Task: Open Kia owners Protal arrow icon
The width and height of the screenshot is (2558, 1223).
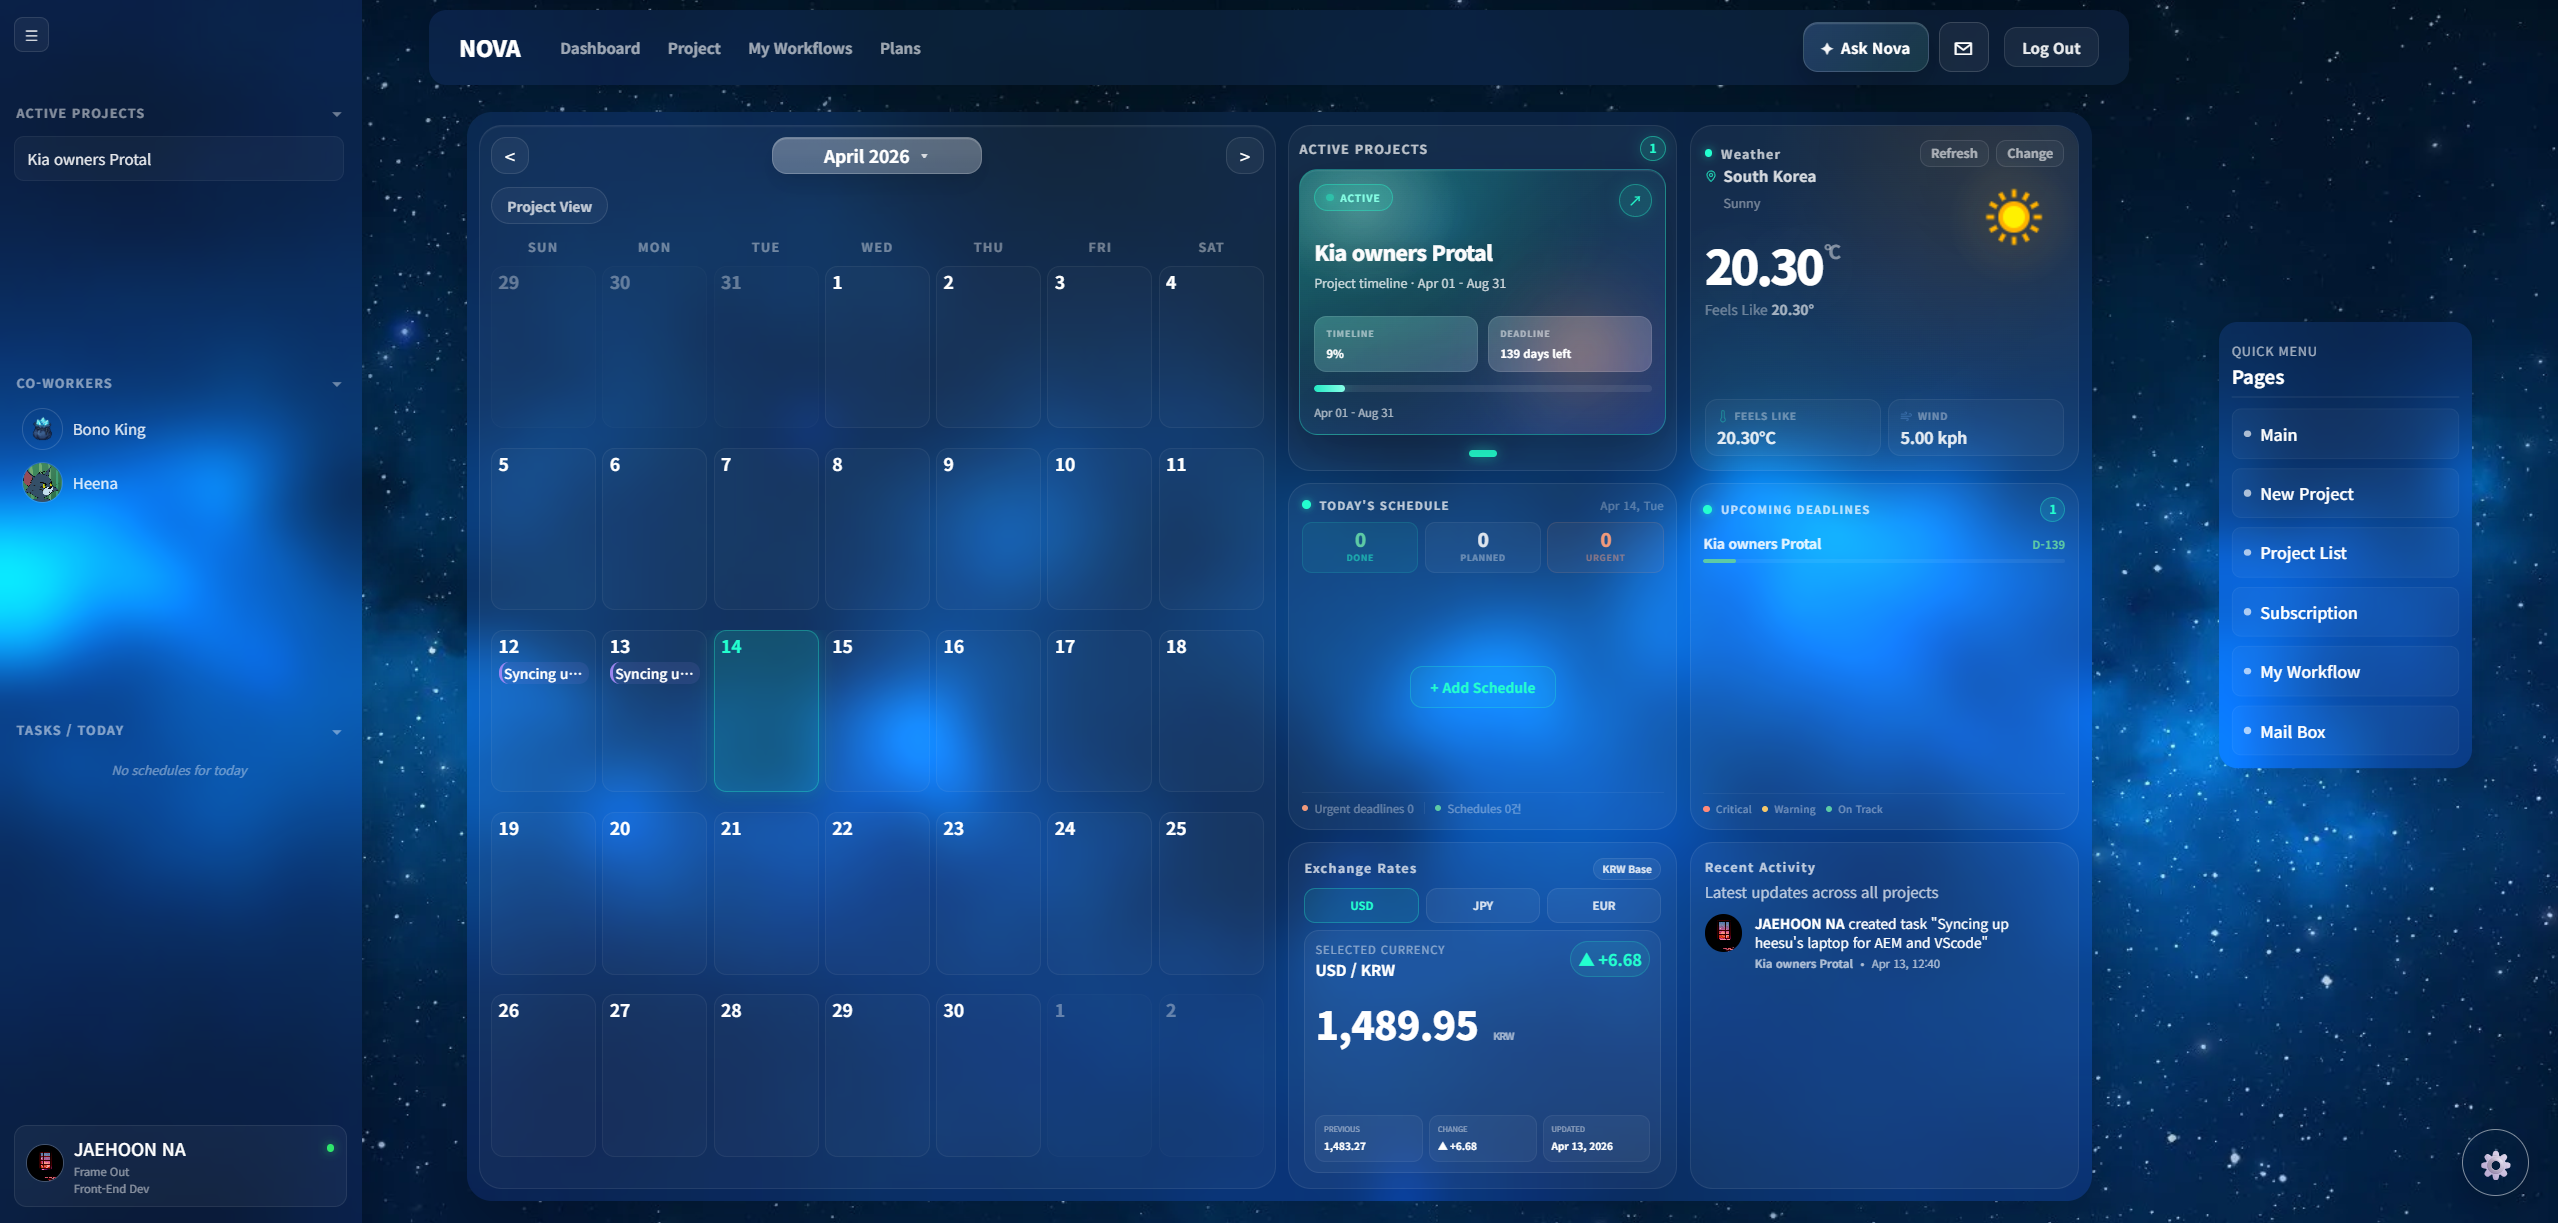Action: [x=1634, y=201]
